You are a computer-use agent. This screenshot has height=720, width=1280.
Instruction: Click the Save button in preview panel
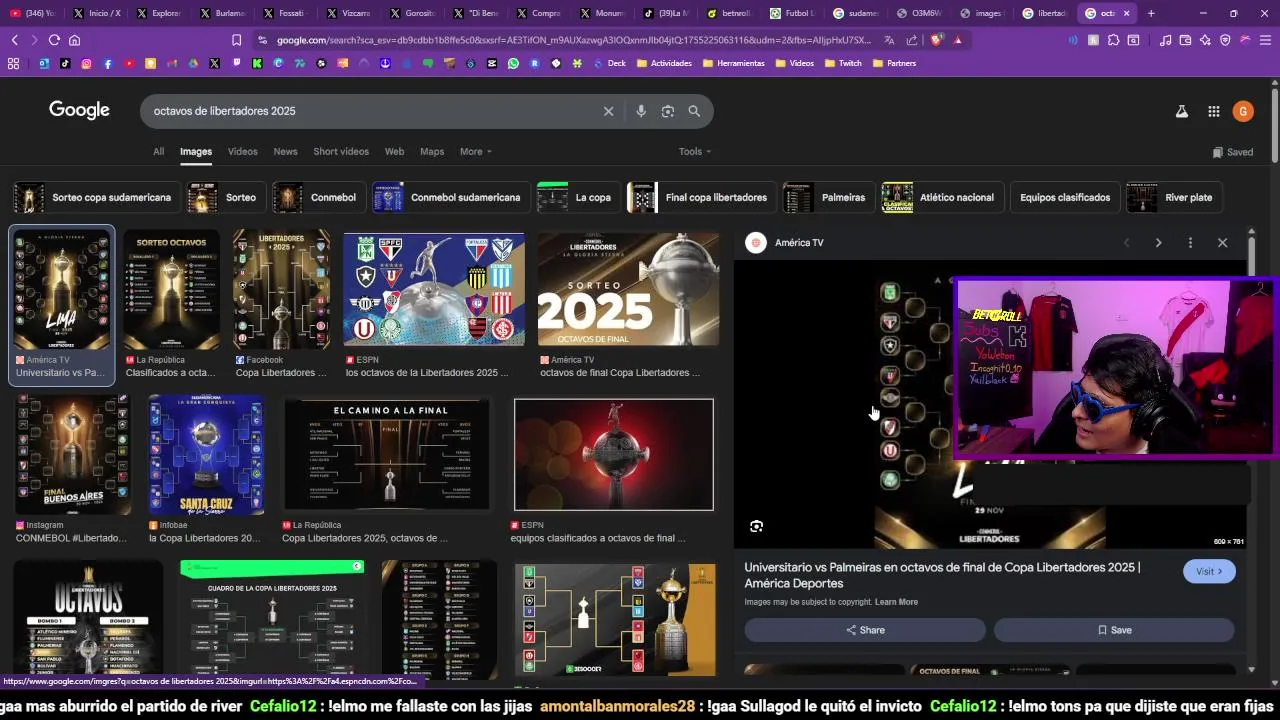pos(1114,630)
